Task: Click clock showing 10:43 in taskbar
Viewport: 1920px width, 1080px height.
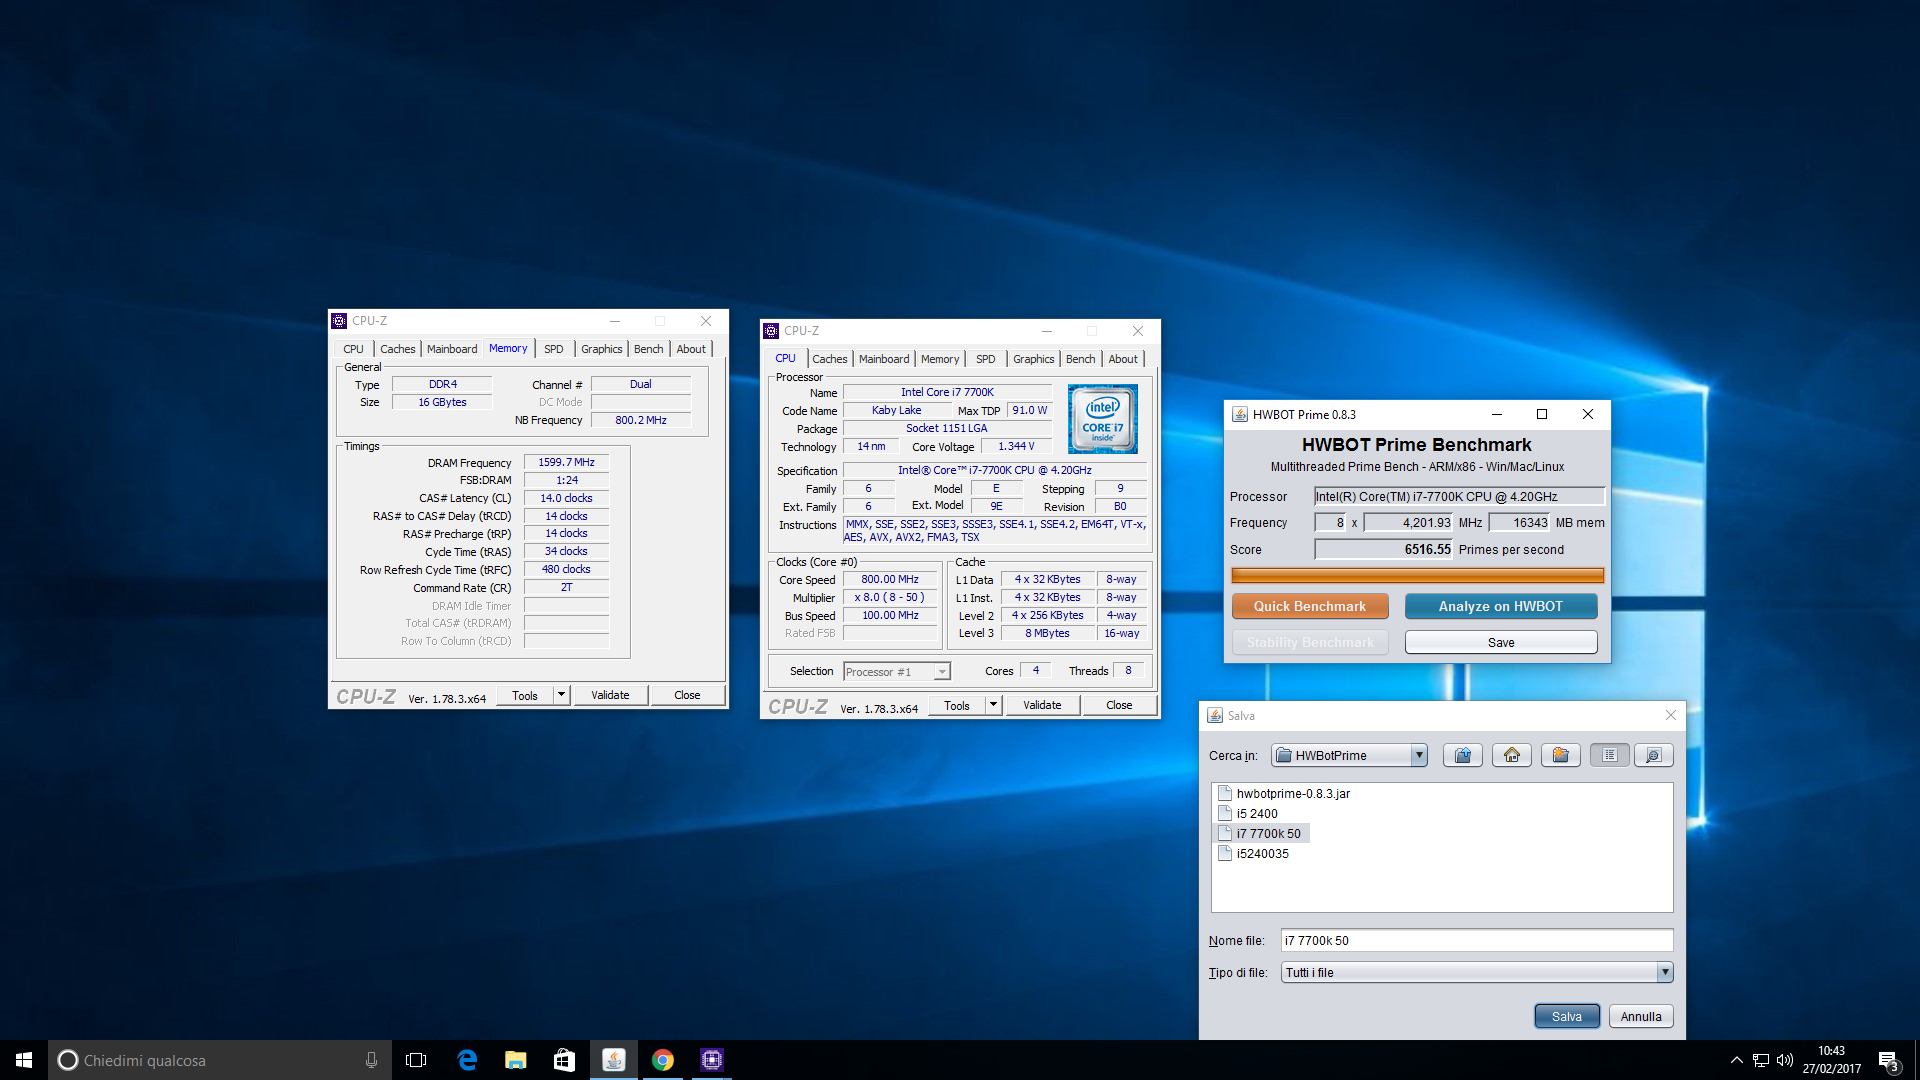Action: click(x=1831, y=1051)
